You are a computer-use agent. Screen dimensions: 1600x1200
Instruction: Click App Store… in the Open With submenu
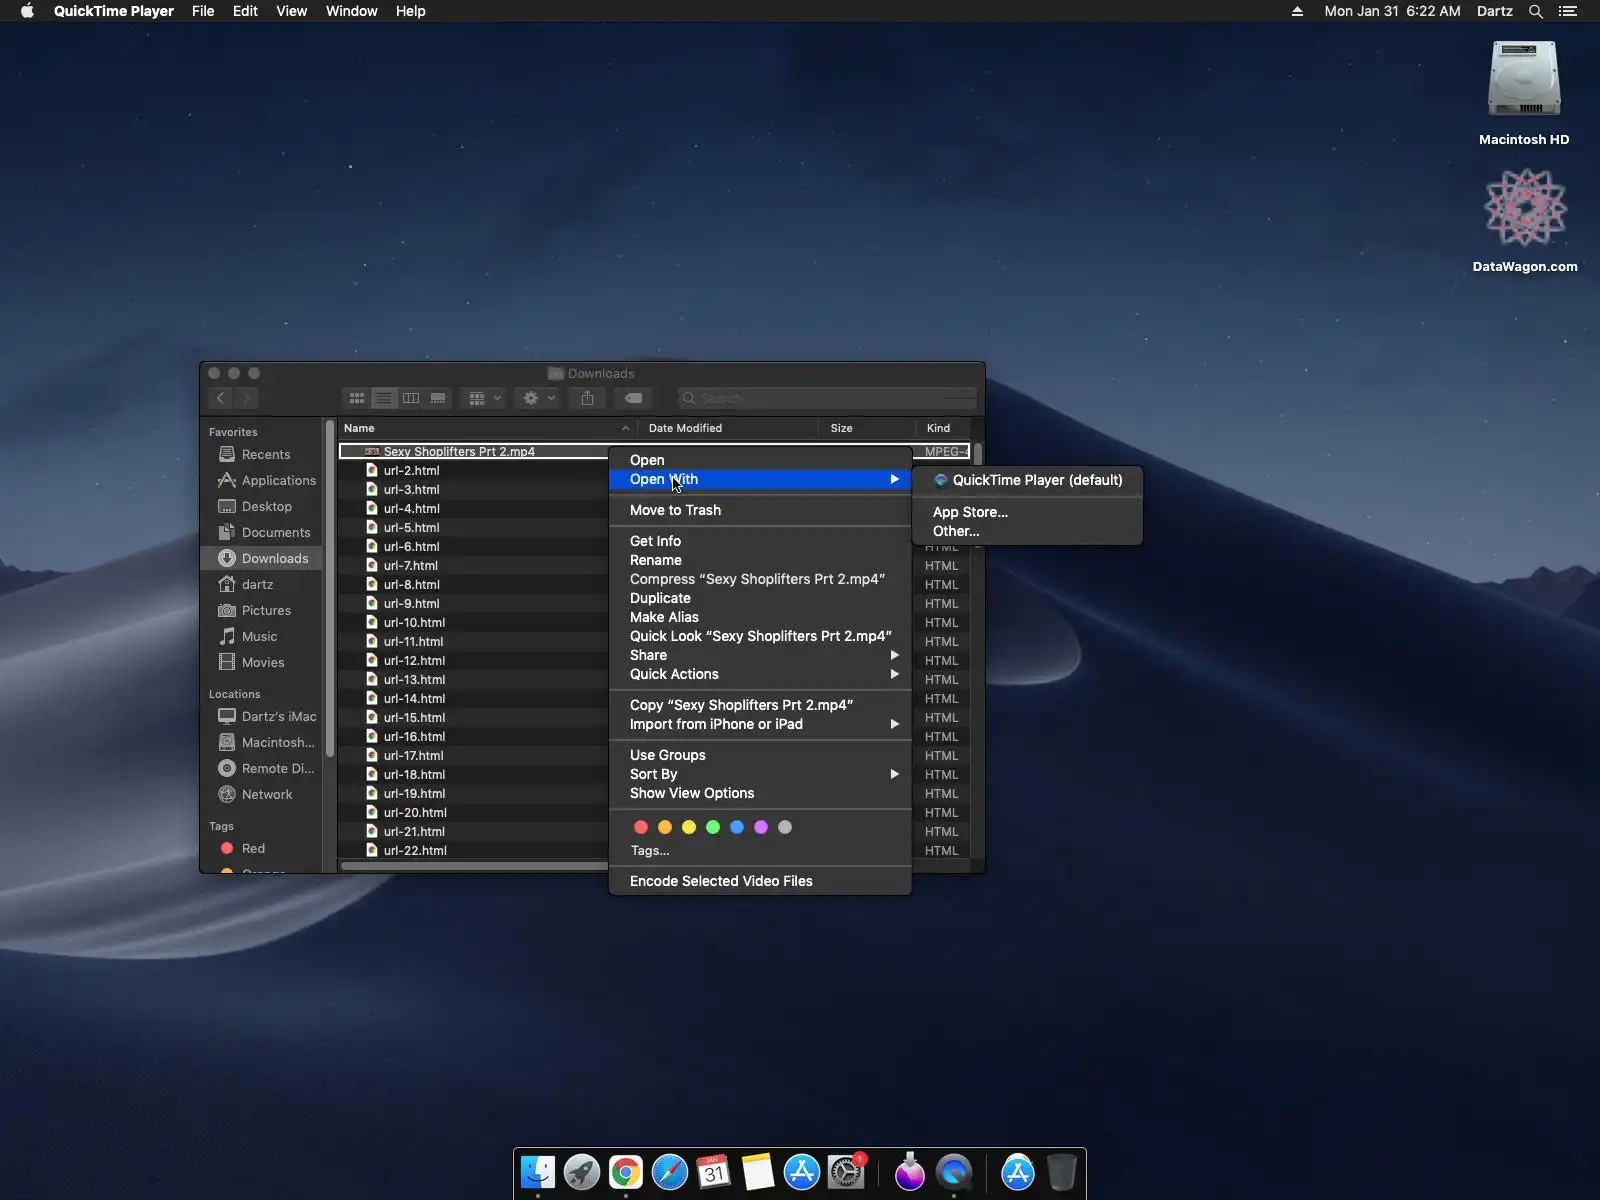click(x=1027, y=512)
